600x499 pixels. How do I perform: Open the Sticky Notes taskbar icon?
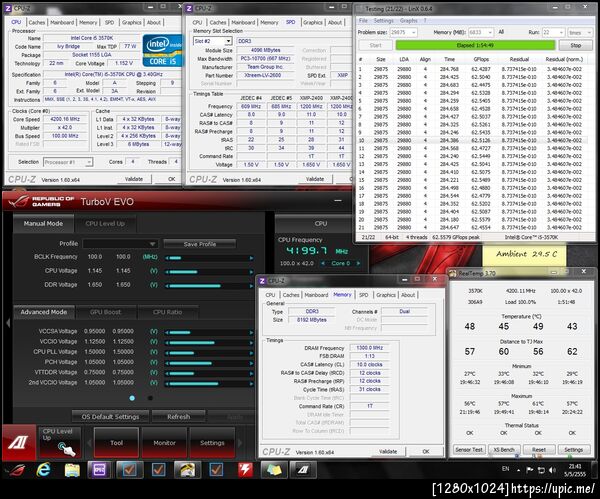(274, 470)
